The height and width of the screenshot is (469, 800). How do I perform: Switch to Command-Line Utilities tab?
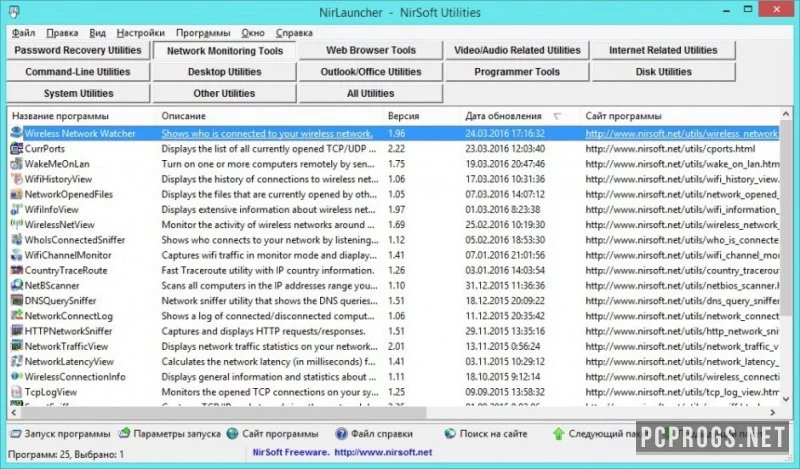point(78,71)
